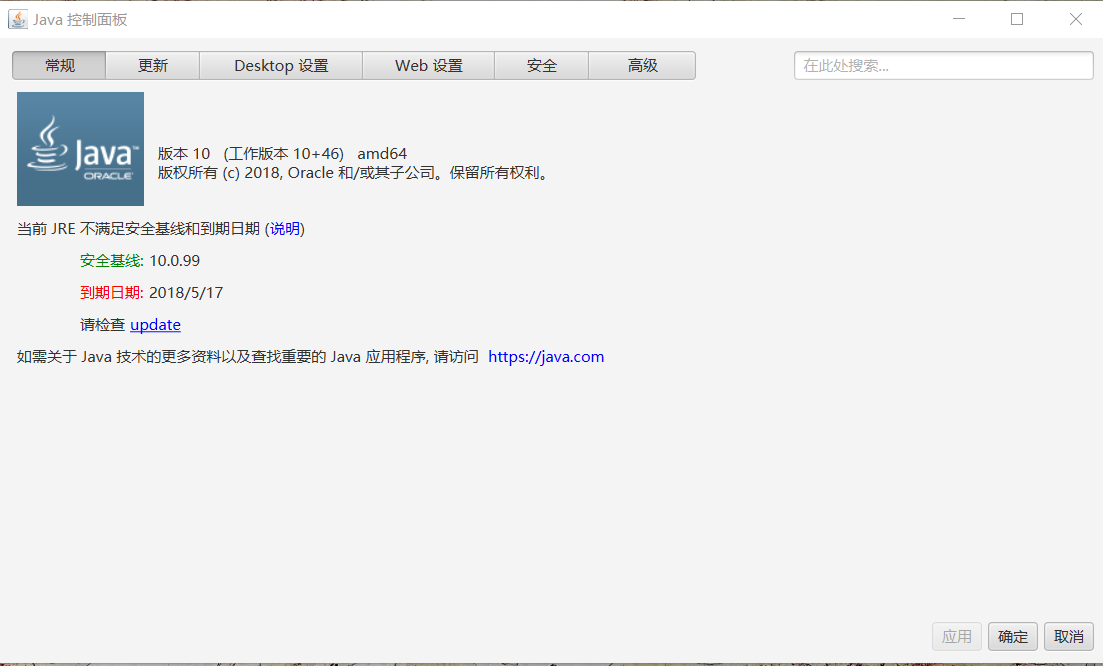Click the 请检查 text

tap(102, 324)
